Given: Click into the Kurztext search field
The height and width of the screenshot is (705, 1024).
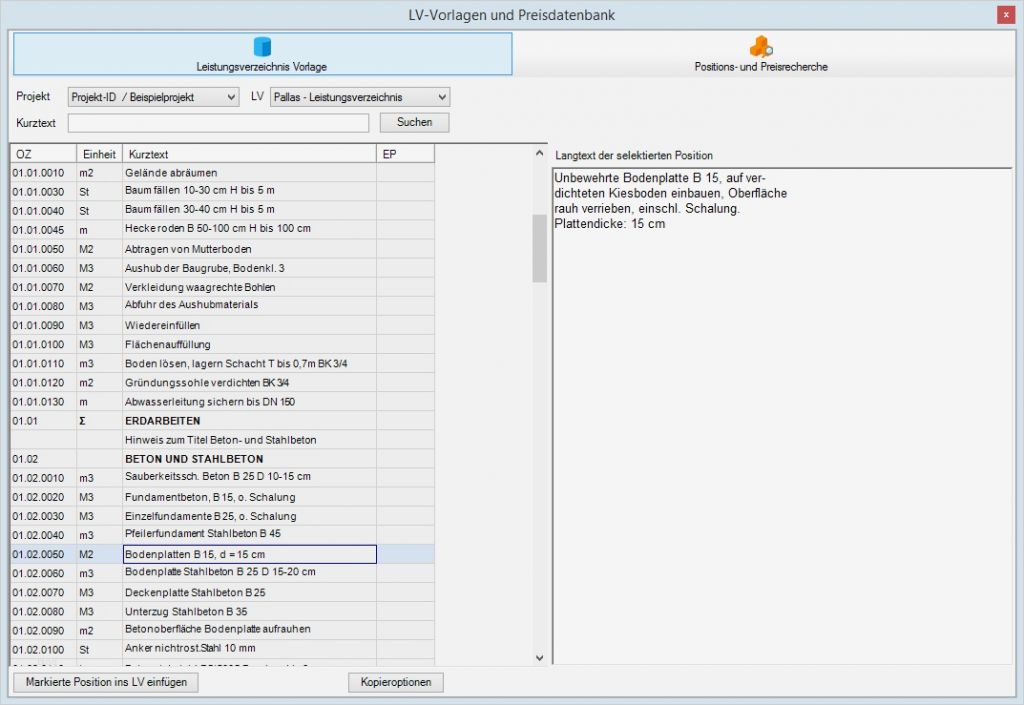Looking at the screenshot, I should pos(218,123).
